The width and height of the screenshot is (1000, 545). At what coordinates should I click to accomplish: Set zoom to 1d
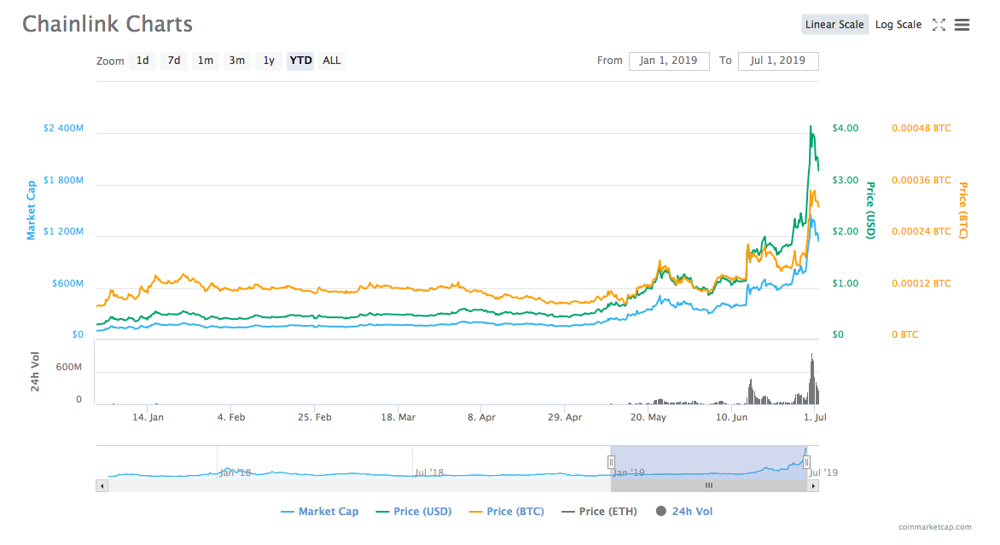click(142, 61)
